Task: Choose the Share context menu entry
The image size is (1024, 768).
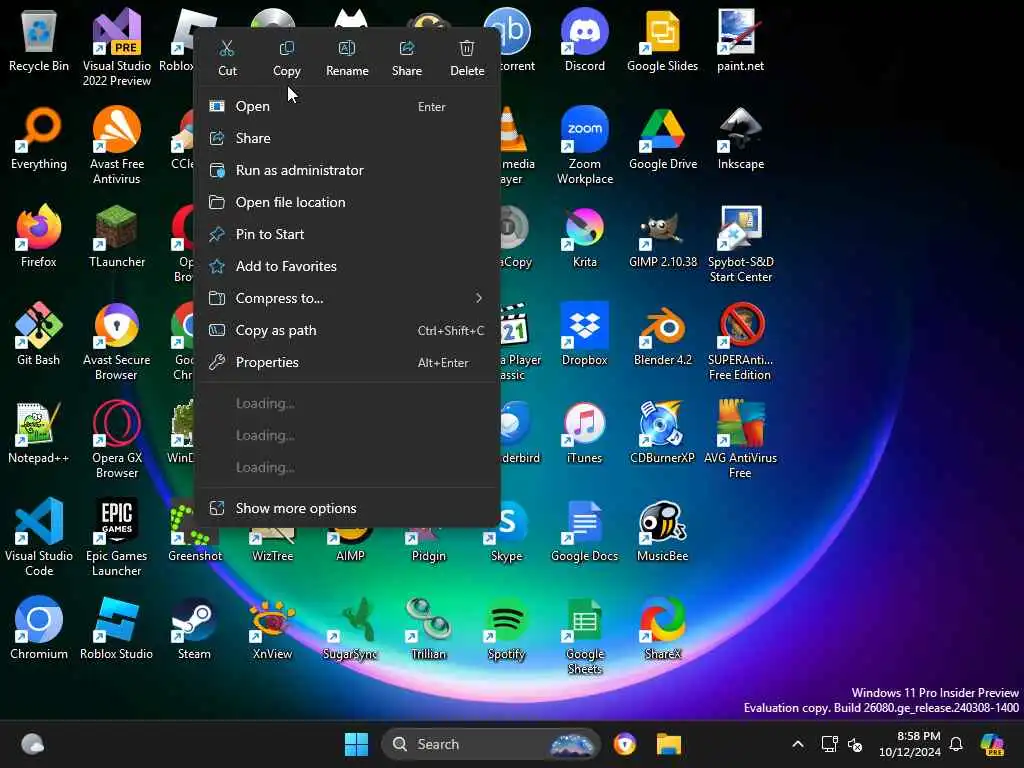Action: [347, 138]
